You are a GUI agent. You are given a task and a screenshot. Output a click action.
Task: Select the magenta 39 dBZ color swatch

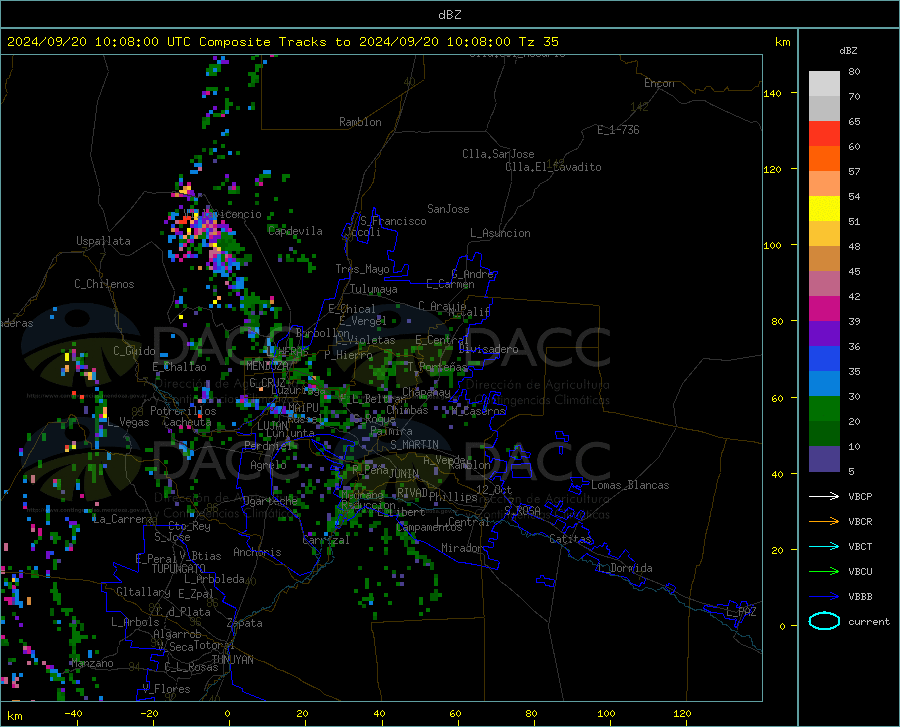click(824, 309)
